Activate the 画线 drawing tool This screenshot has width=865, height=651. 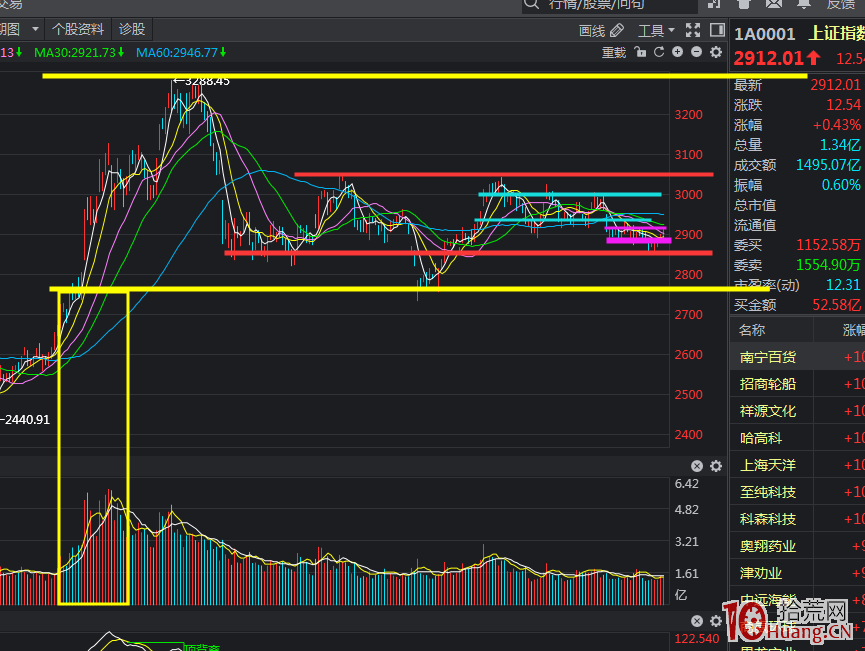point(601,30)
